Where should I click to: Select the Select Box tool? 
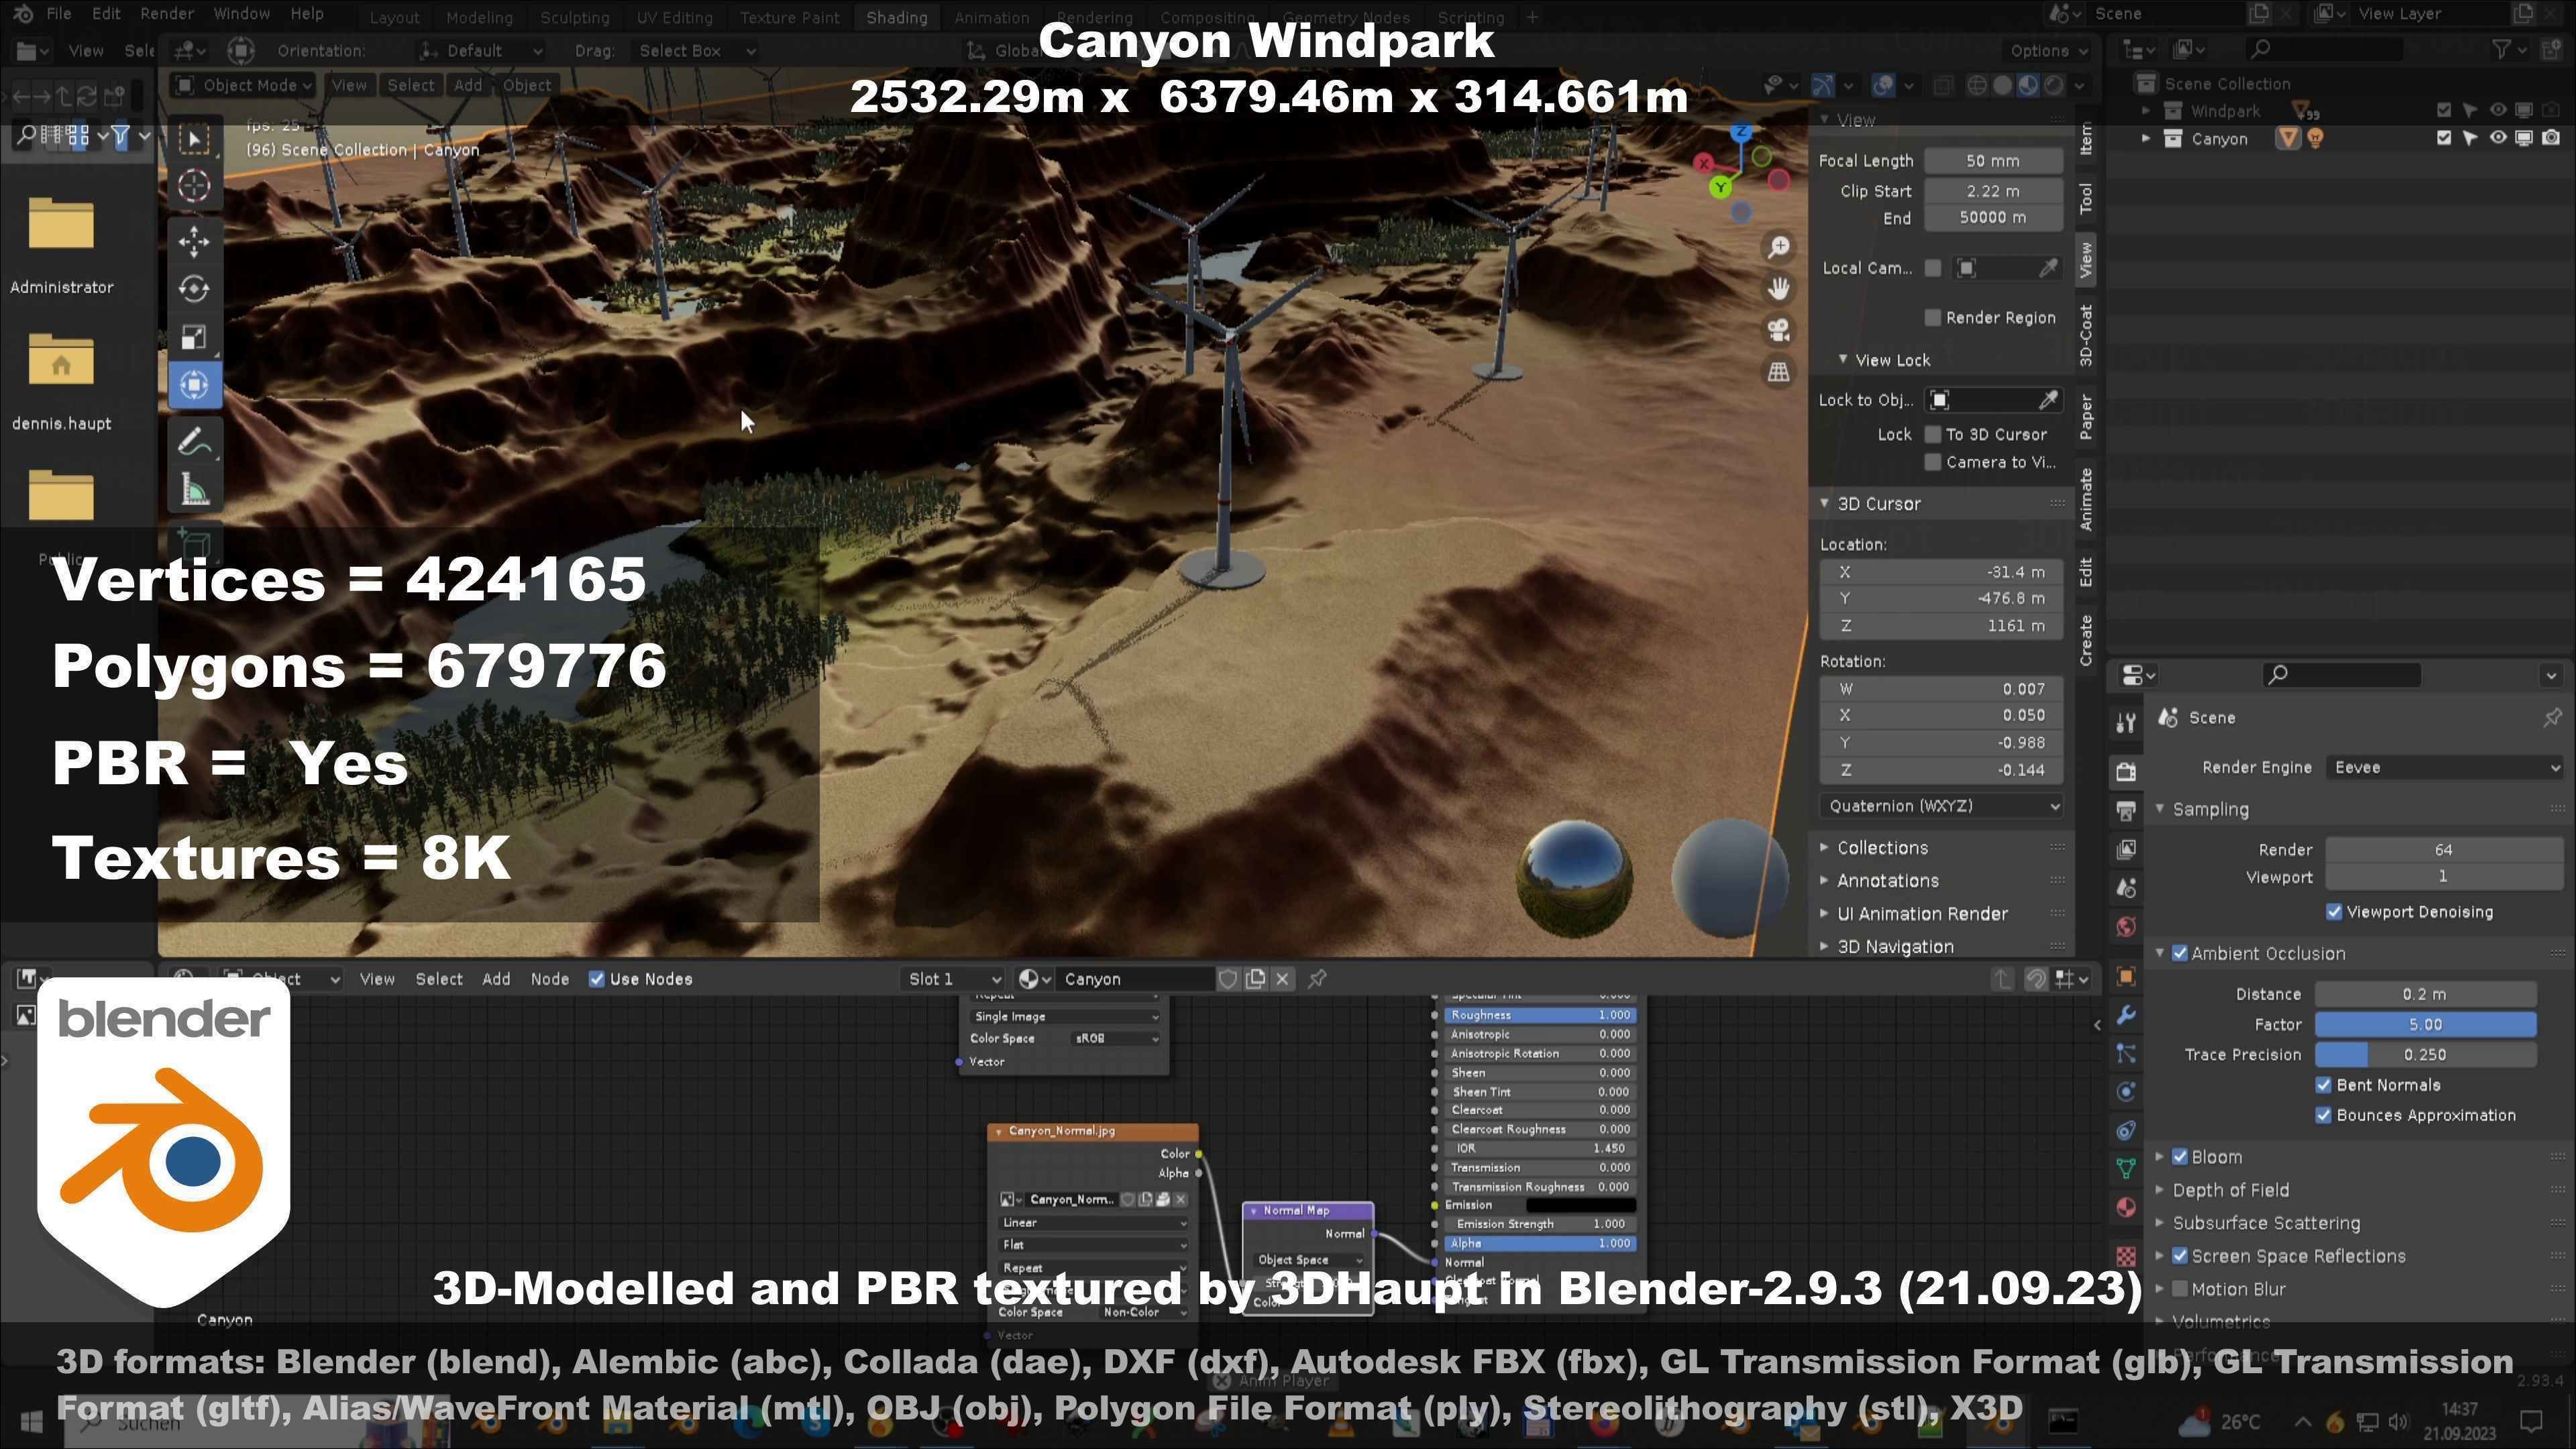[194, 138]
